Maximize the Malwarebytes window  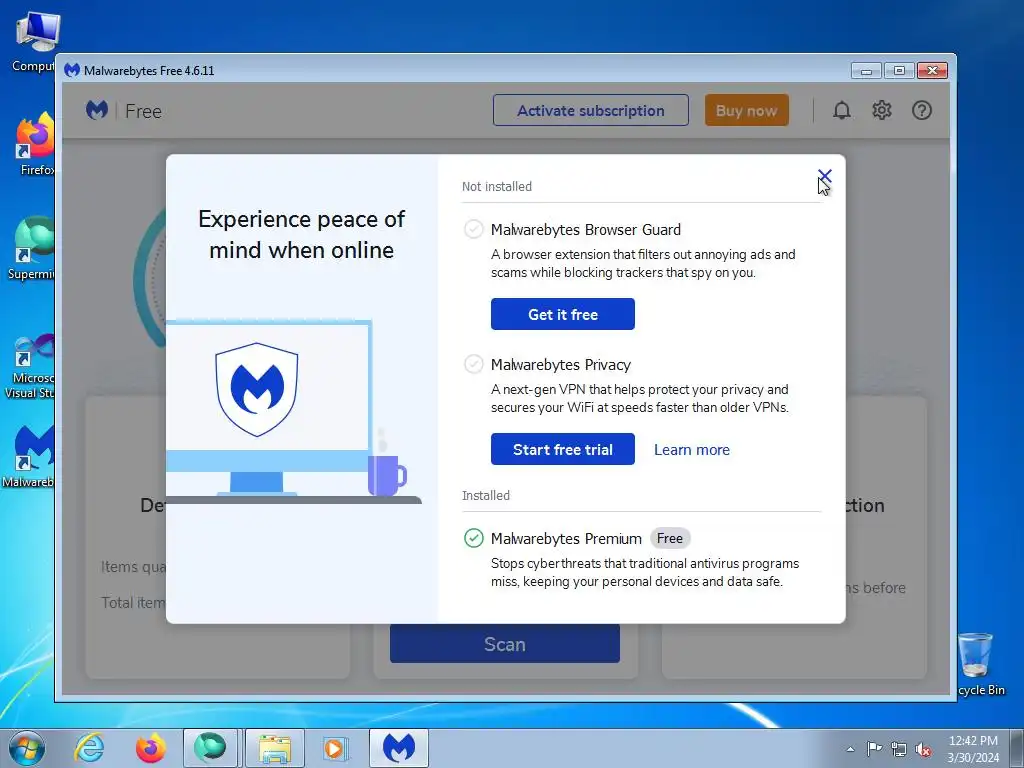[x=899, y=71]
